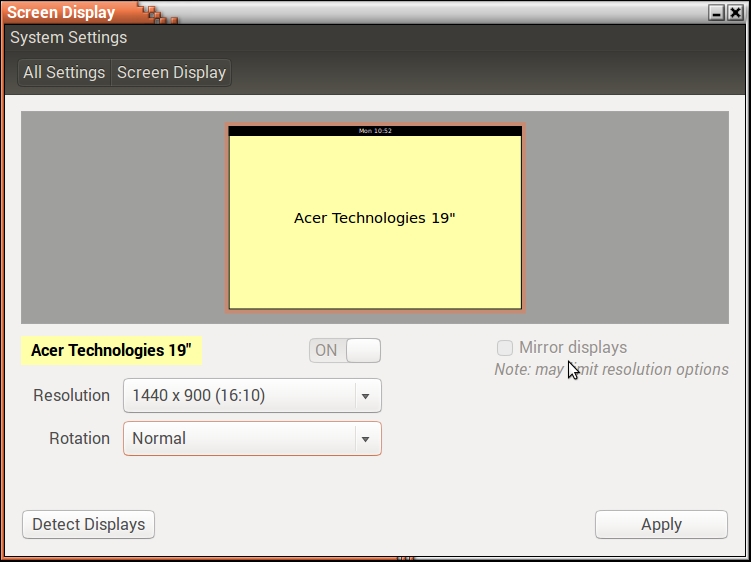Viewport: 751px width, 562px height.
Task: Click the Resolution dropdown arrow
Action: pyautogui.click(x=365, y=396)
